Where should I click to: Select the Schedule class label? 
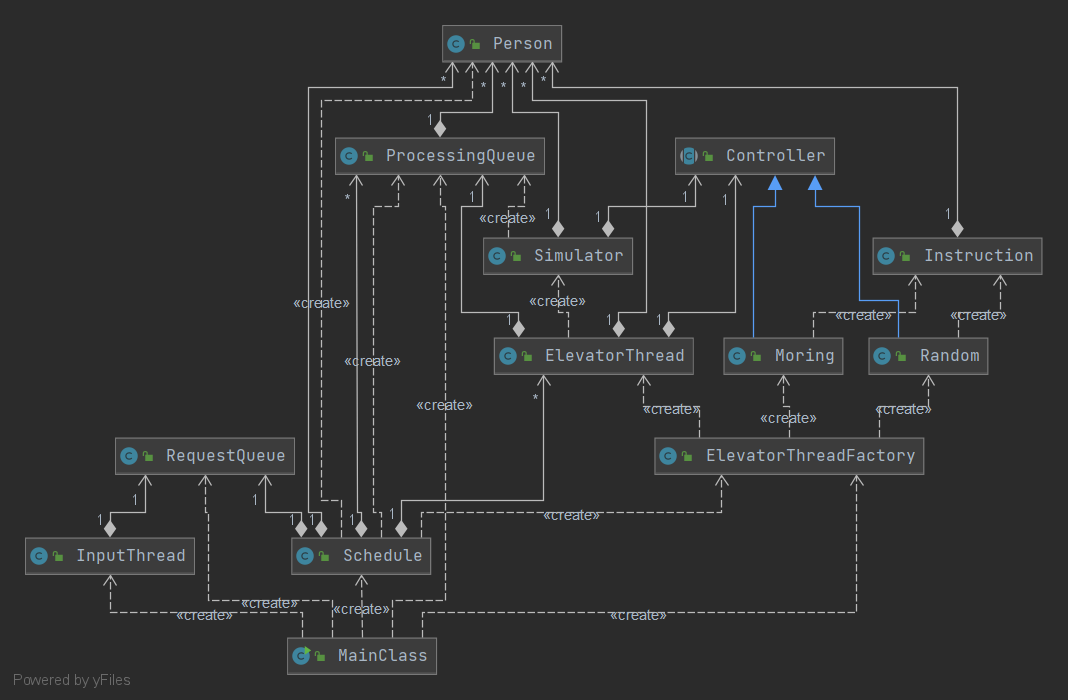click(x=382, y=556)
